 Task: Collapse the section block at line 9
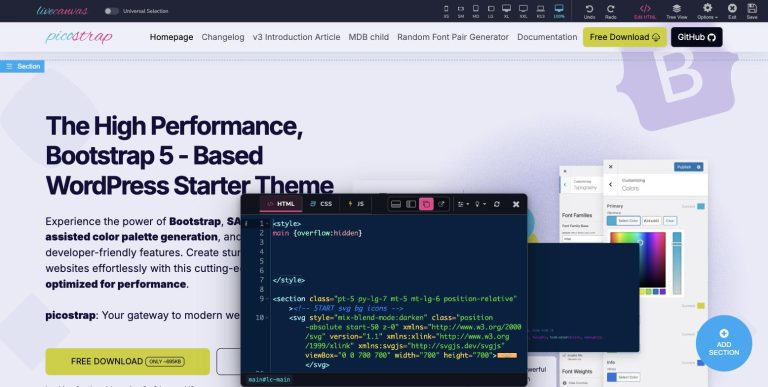[x=267, y=299]
